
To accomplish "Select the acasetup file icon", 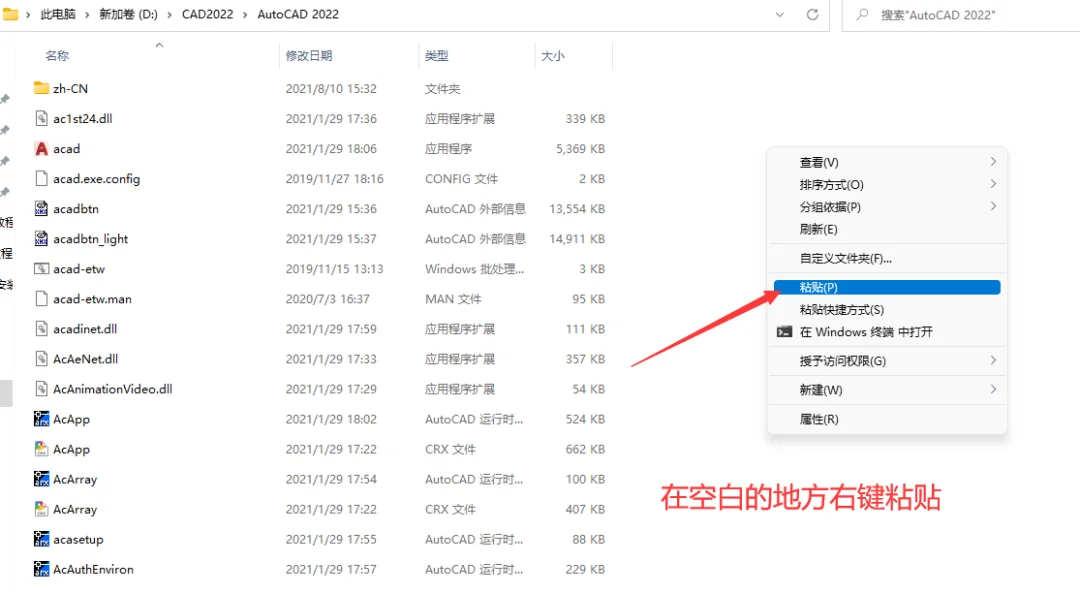I will pyautogui.click(x=42, y=539).
